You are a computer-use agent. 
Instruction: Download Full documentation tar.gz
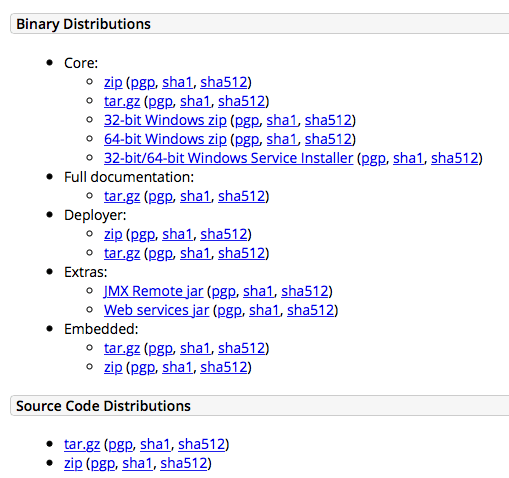[x=122, y=196]
